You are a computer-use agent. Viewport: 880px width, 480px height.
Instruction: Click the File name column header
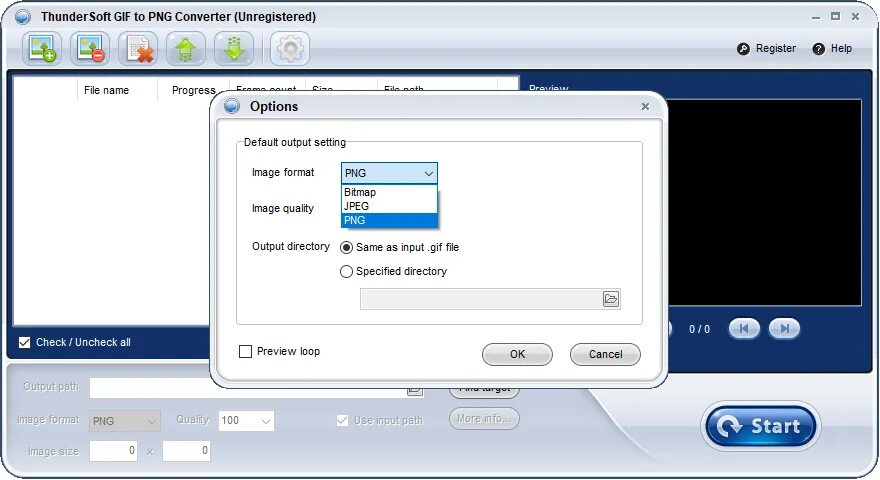106,90
